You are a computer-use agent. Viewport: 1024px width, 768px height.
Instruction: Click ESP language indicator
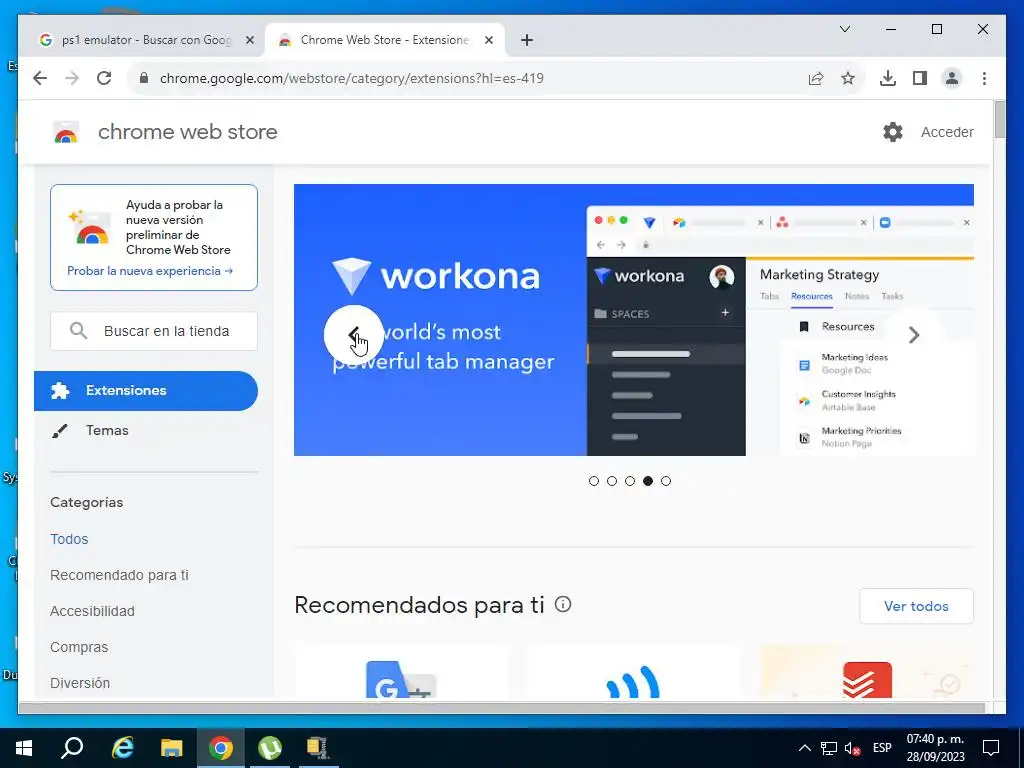[x=882, y=748]
